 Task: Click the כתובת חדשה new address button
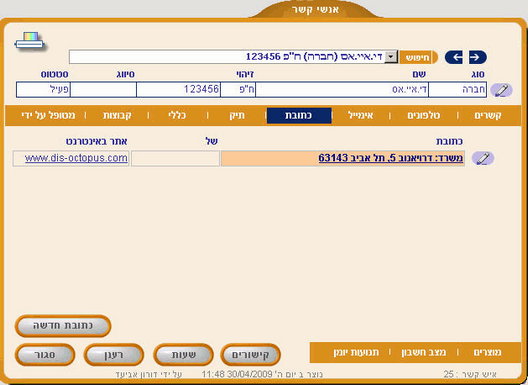(63, 326)
